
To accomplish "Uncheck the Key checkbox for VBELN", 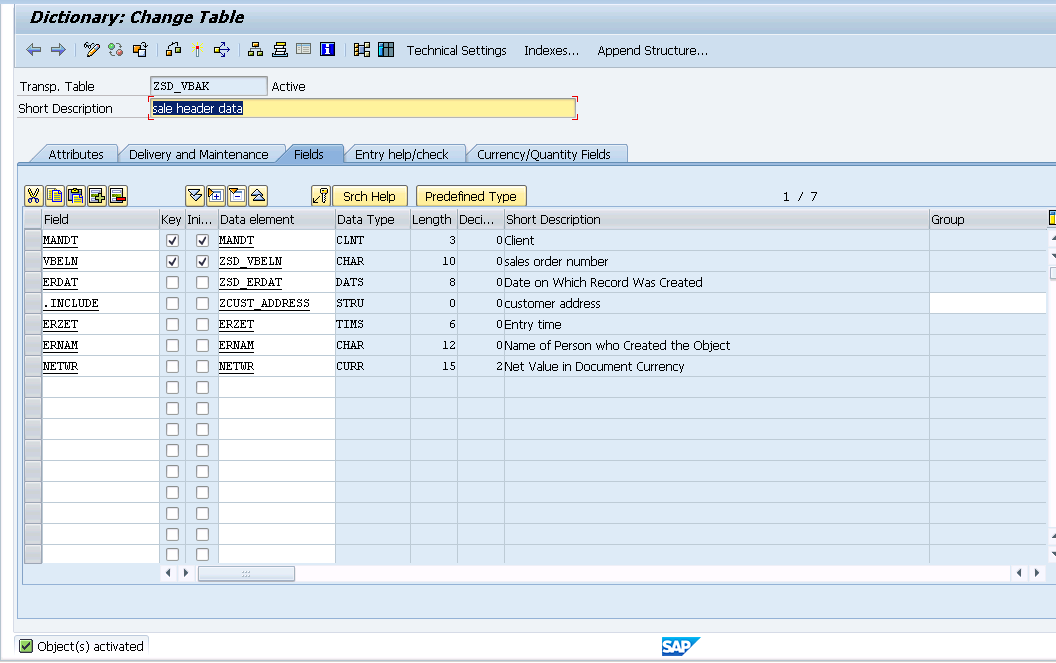I will (x=172, y=261).
